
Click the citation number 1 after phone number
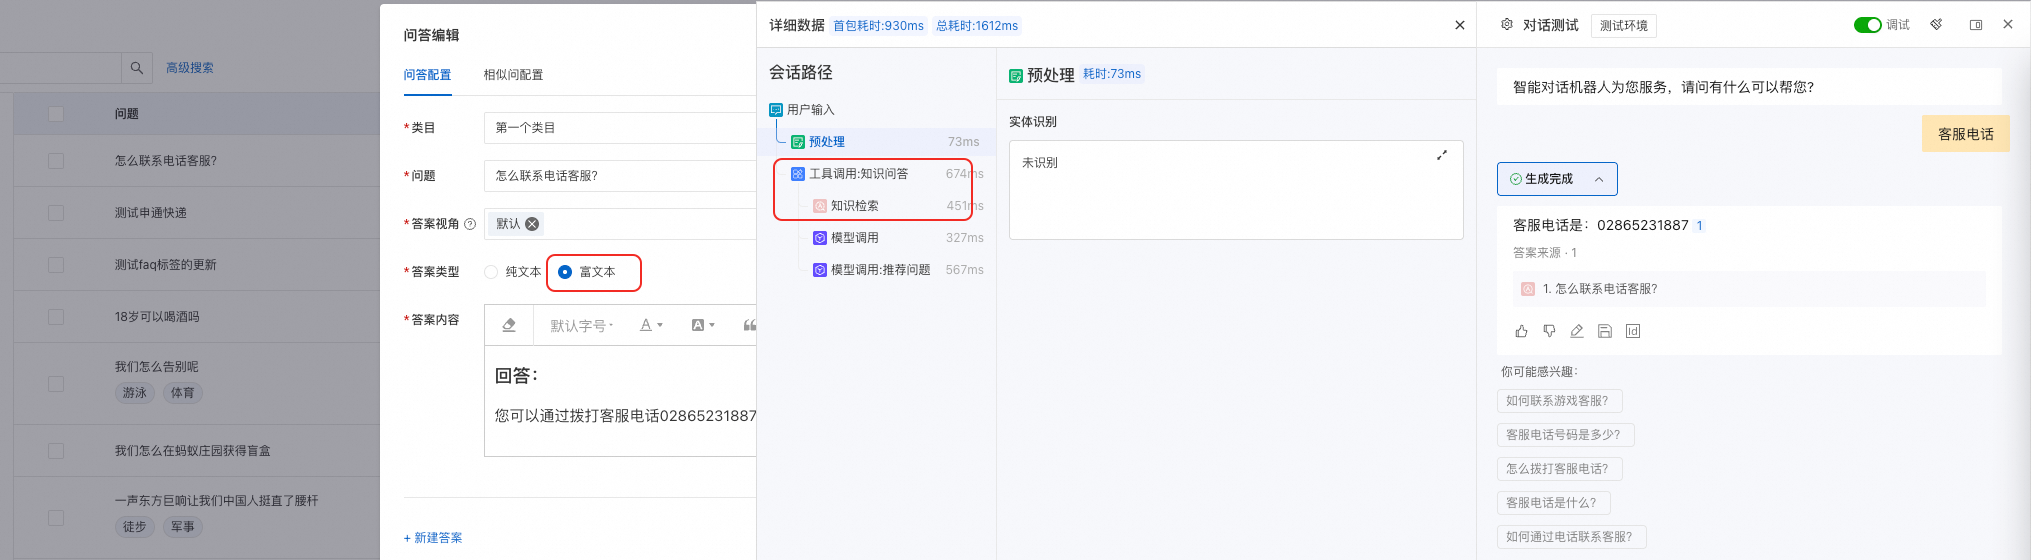point(1700,226)
